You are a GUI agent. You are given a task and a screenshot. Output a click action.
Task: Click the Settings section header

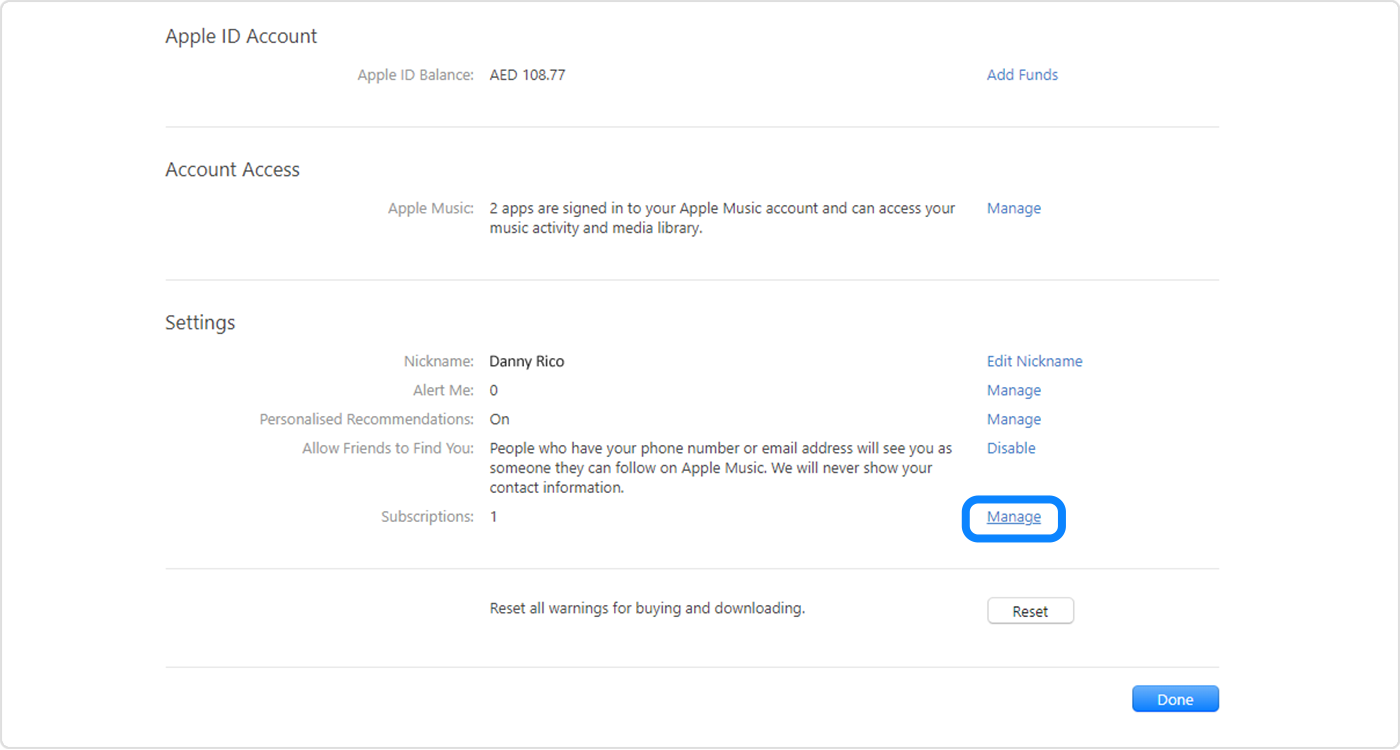coord(200,322)
